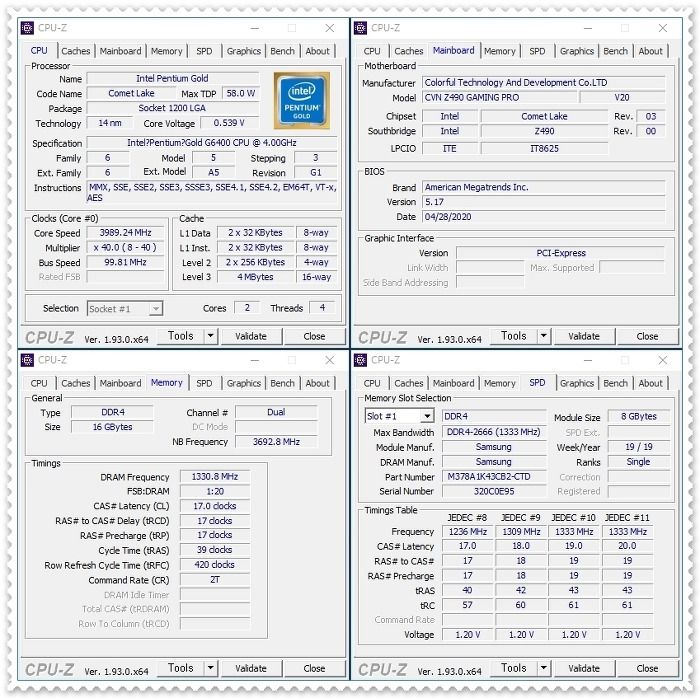Click NB Frequency value 3692.8 MHz
700x698 pixels.
(x=276, y=442)
